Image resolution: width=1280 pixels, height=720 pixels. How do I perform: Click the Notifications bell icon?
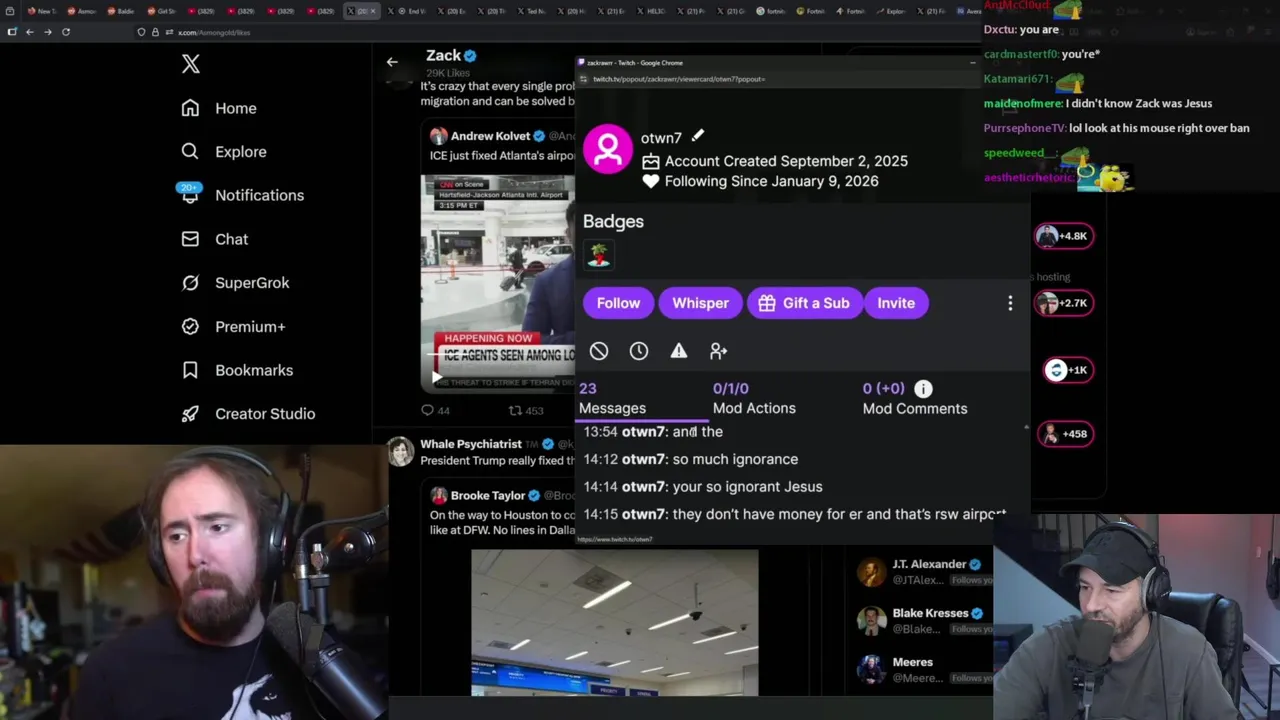190,196
